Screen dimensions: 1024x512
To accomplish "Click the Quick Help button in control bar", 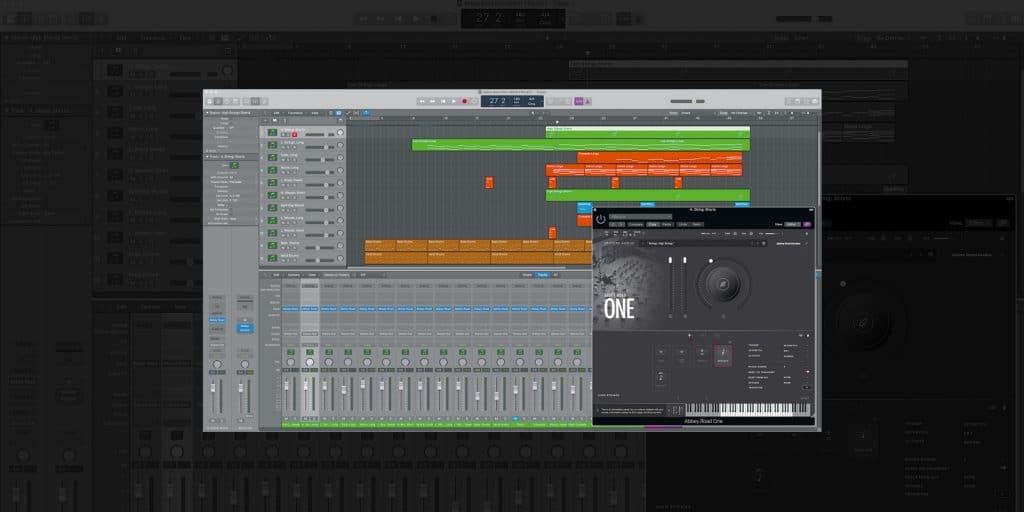I will point(227,101).
